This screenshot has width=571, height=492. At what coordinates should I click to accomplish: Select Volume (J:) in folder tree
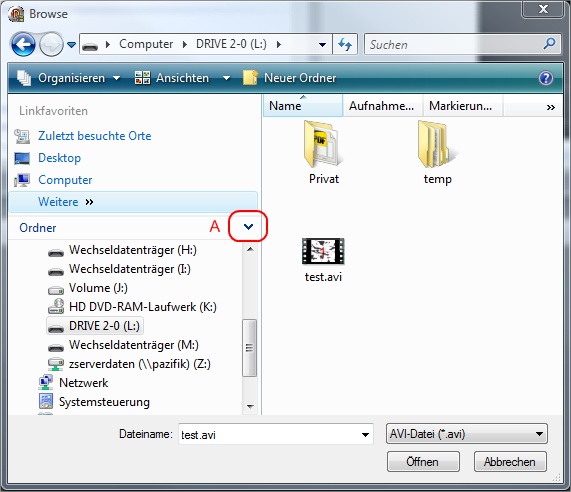pyautogui.click(x=98, y=288)
